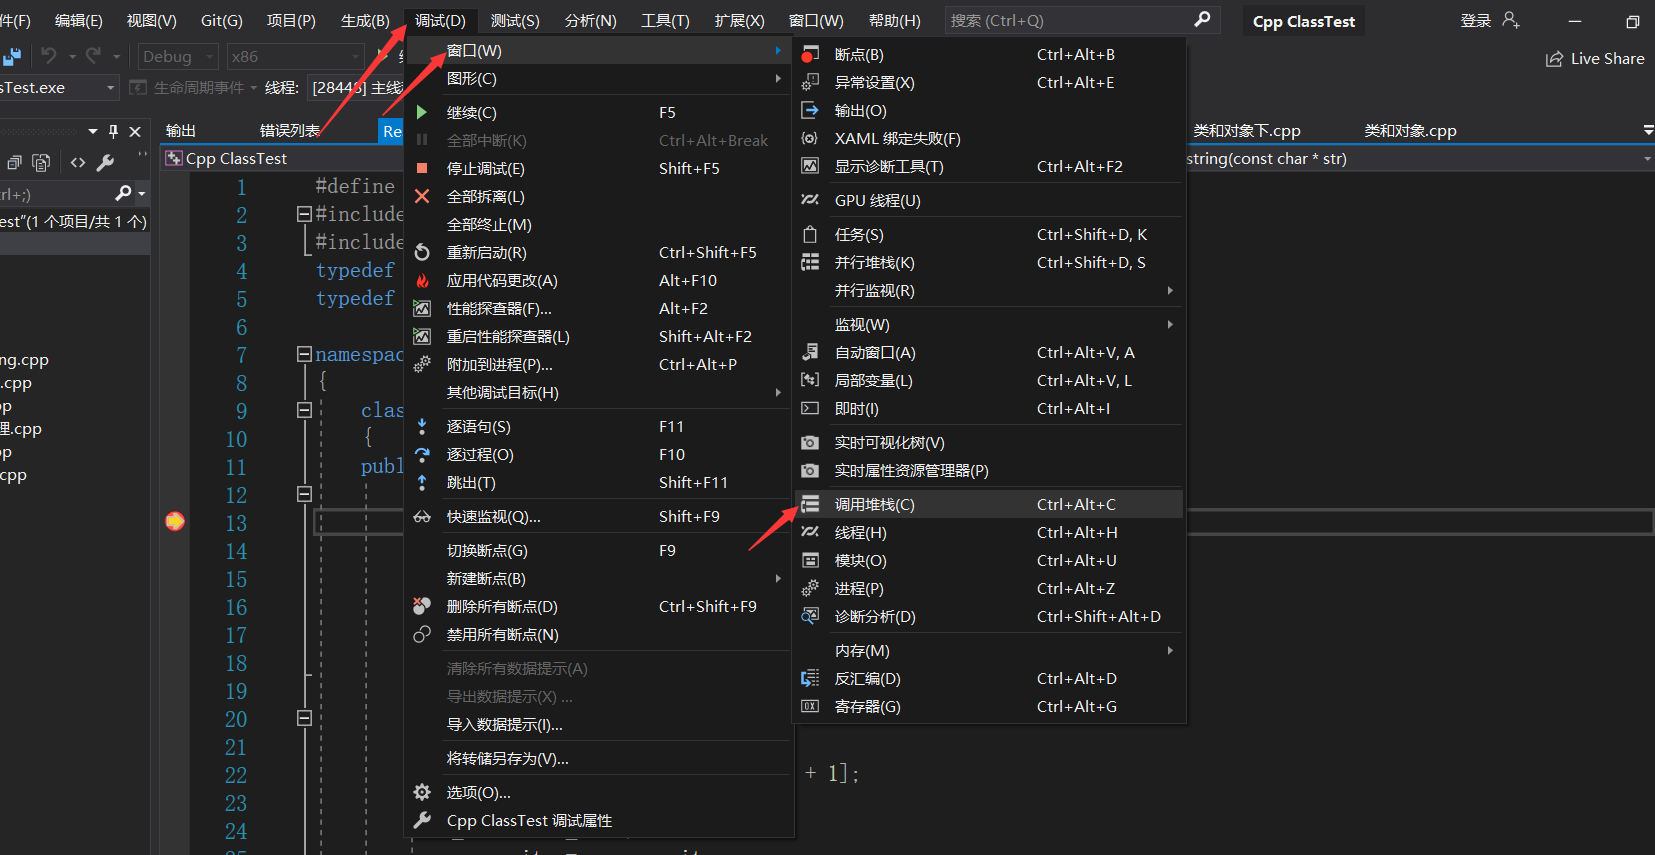Step Into (逐语句)
1655x855 pixels.
599,427
